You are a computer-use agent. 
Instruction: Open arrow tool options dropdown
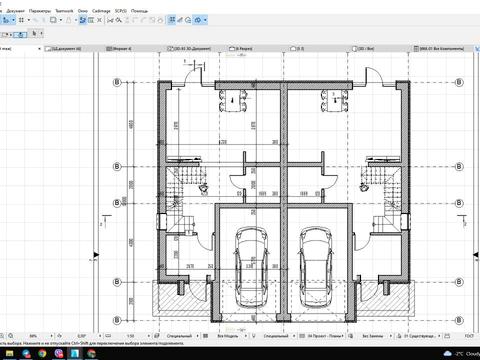pyautogui.click(x=41, y=33)
